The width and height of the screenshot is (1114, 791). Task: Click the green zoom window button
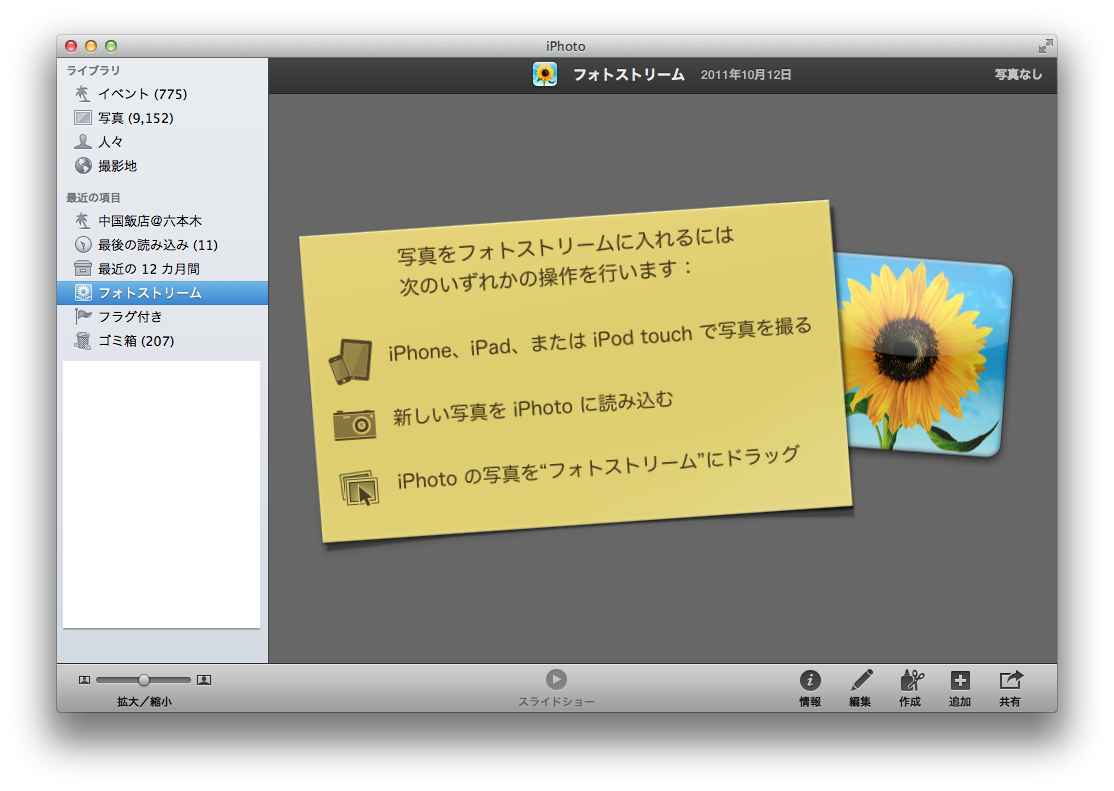coord(111,46)
